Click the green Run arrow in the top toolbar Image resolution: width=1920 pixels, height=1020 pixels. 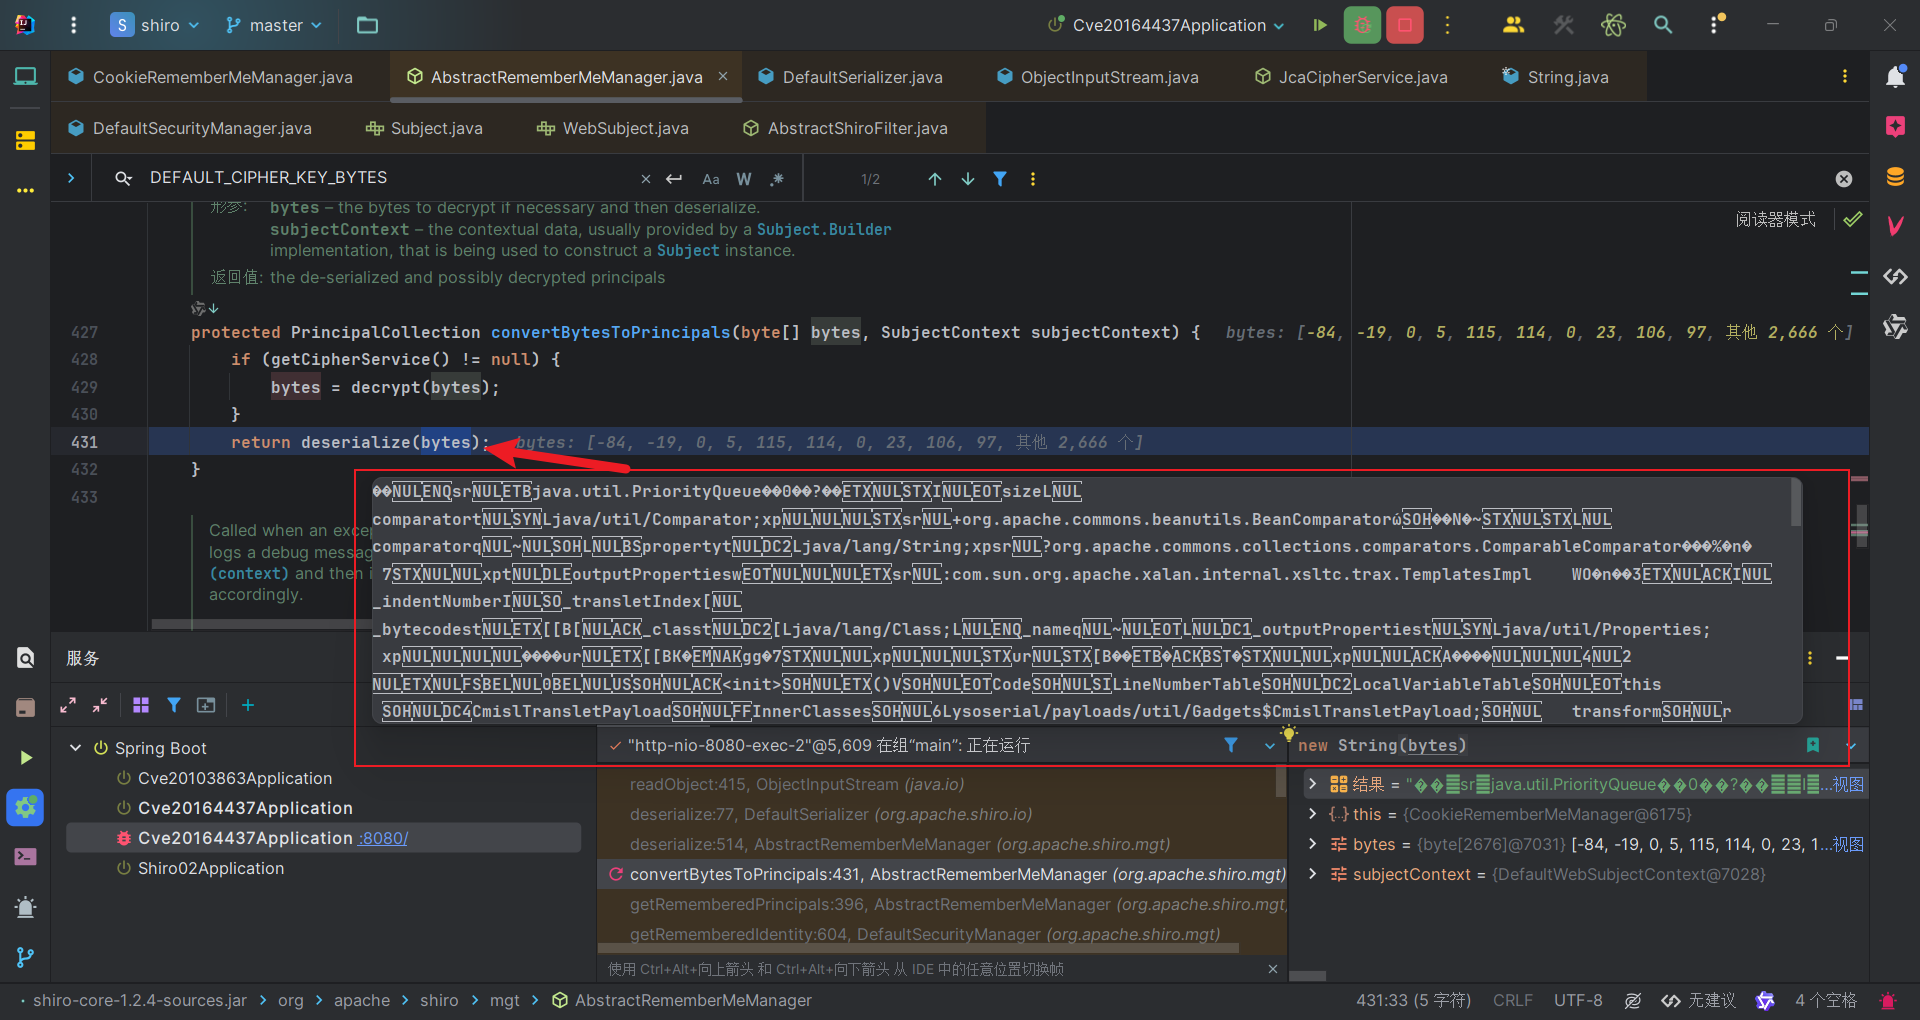click(x=1320, y=25)
